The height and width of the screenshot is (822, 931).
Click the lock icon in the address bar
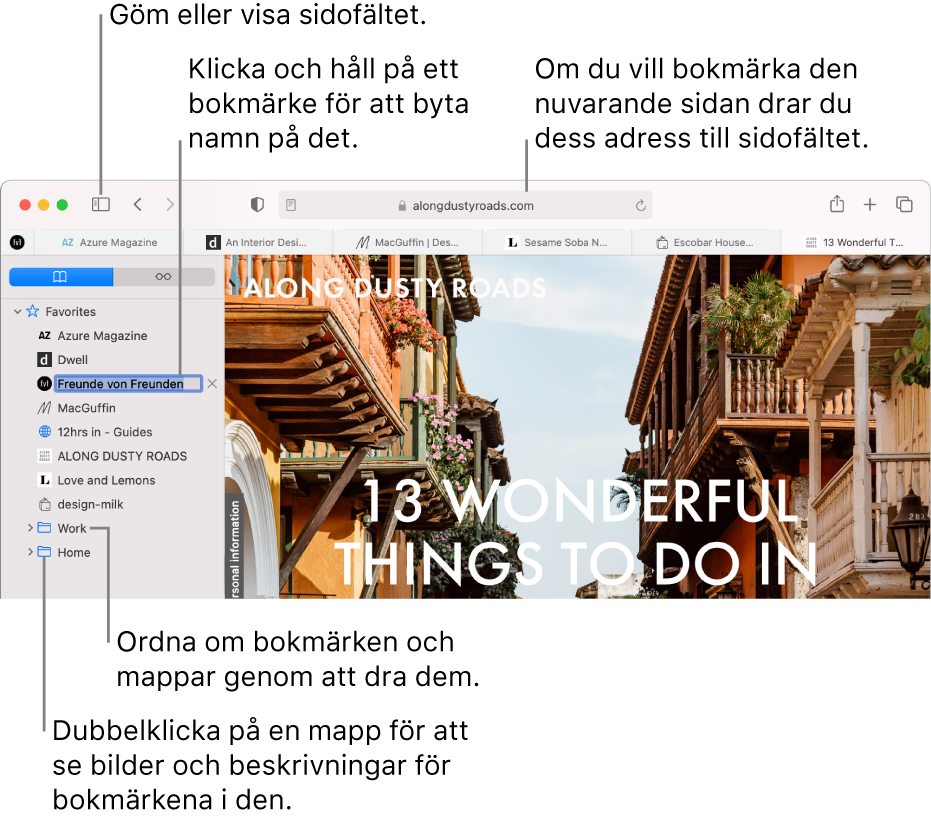402,206
